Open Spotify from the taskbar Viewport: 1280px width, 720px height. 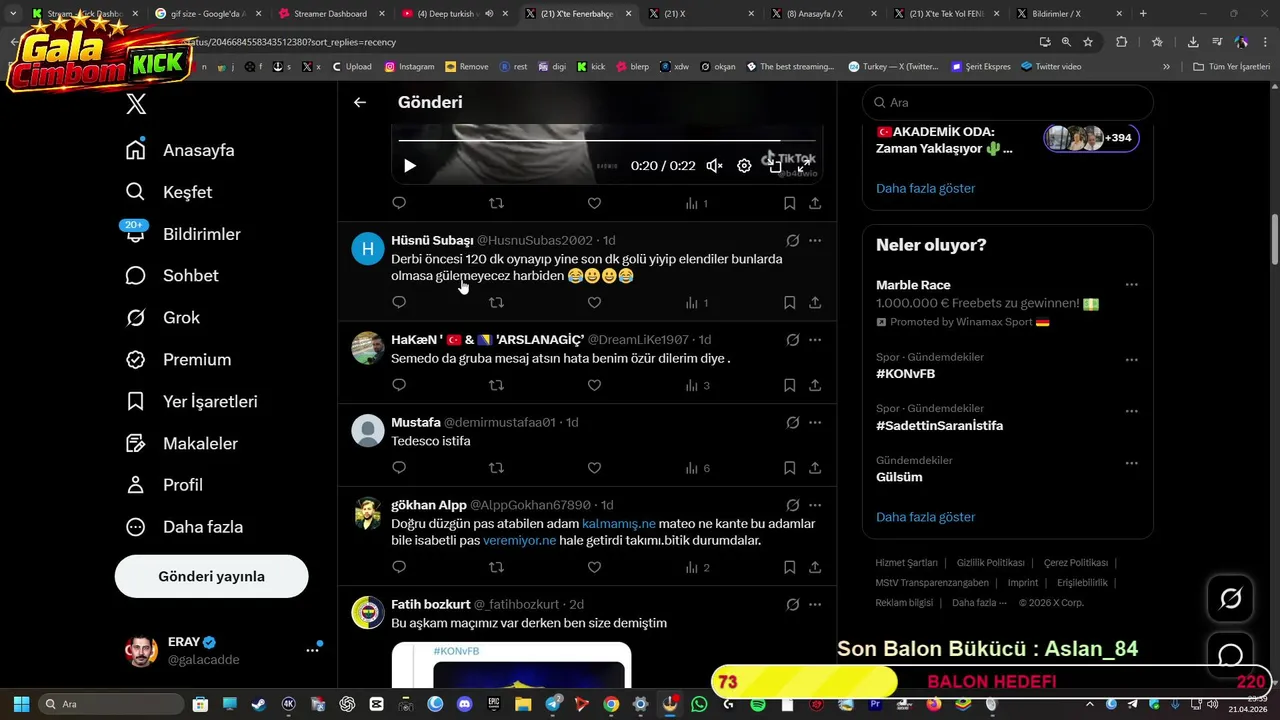pyautogui.click(x=758, y=704)
